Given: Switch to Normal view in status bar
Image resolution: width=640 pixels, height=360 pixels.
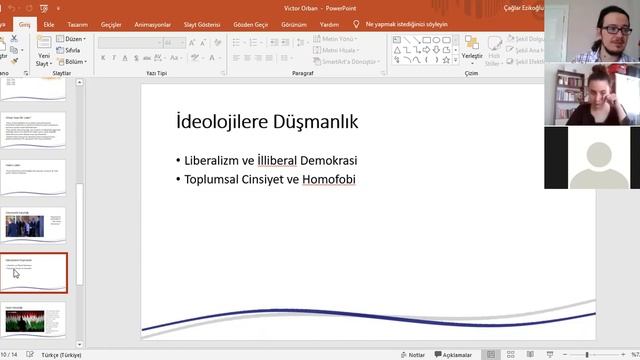Looking at the screenshot, I should pos(491,354).
